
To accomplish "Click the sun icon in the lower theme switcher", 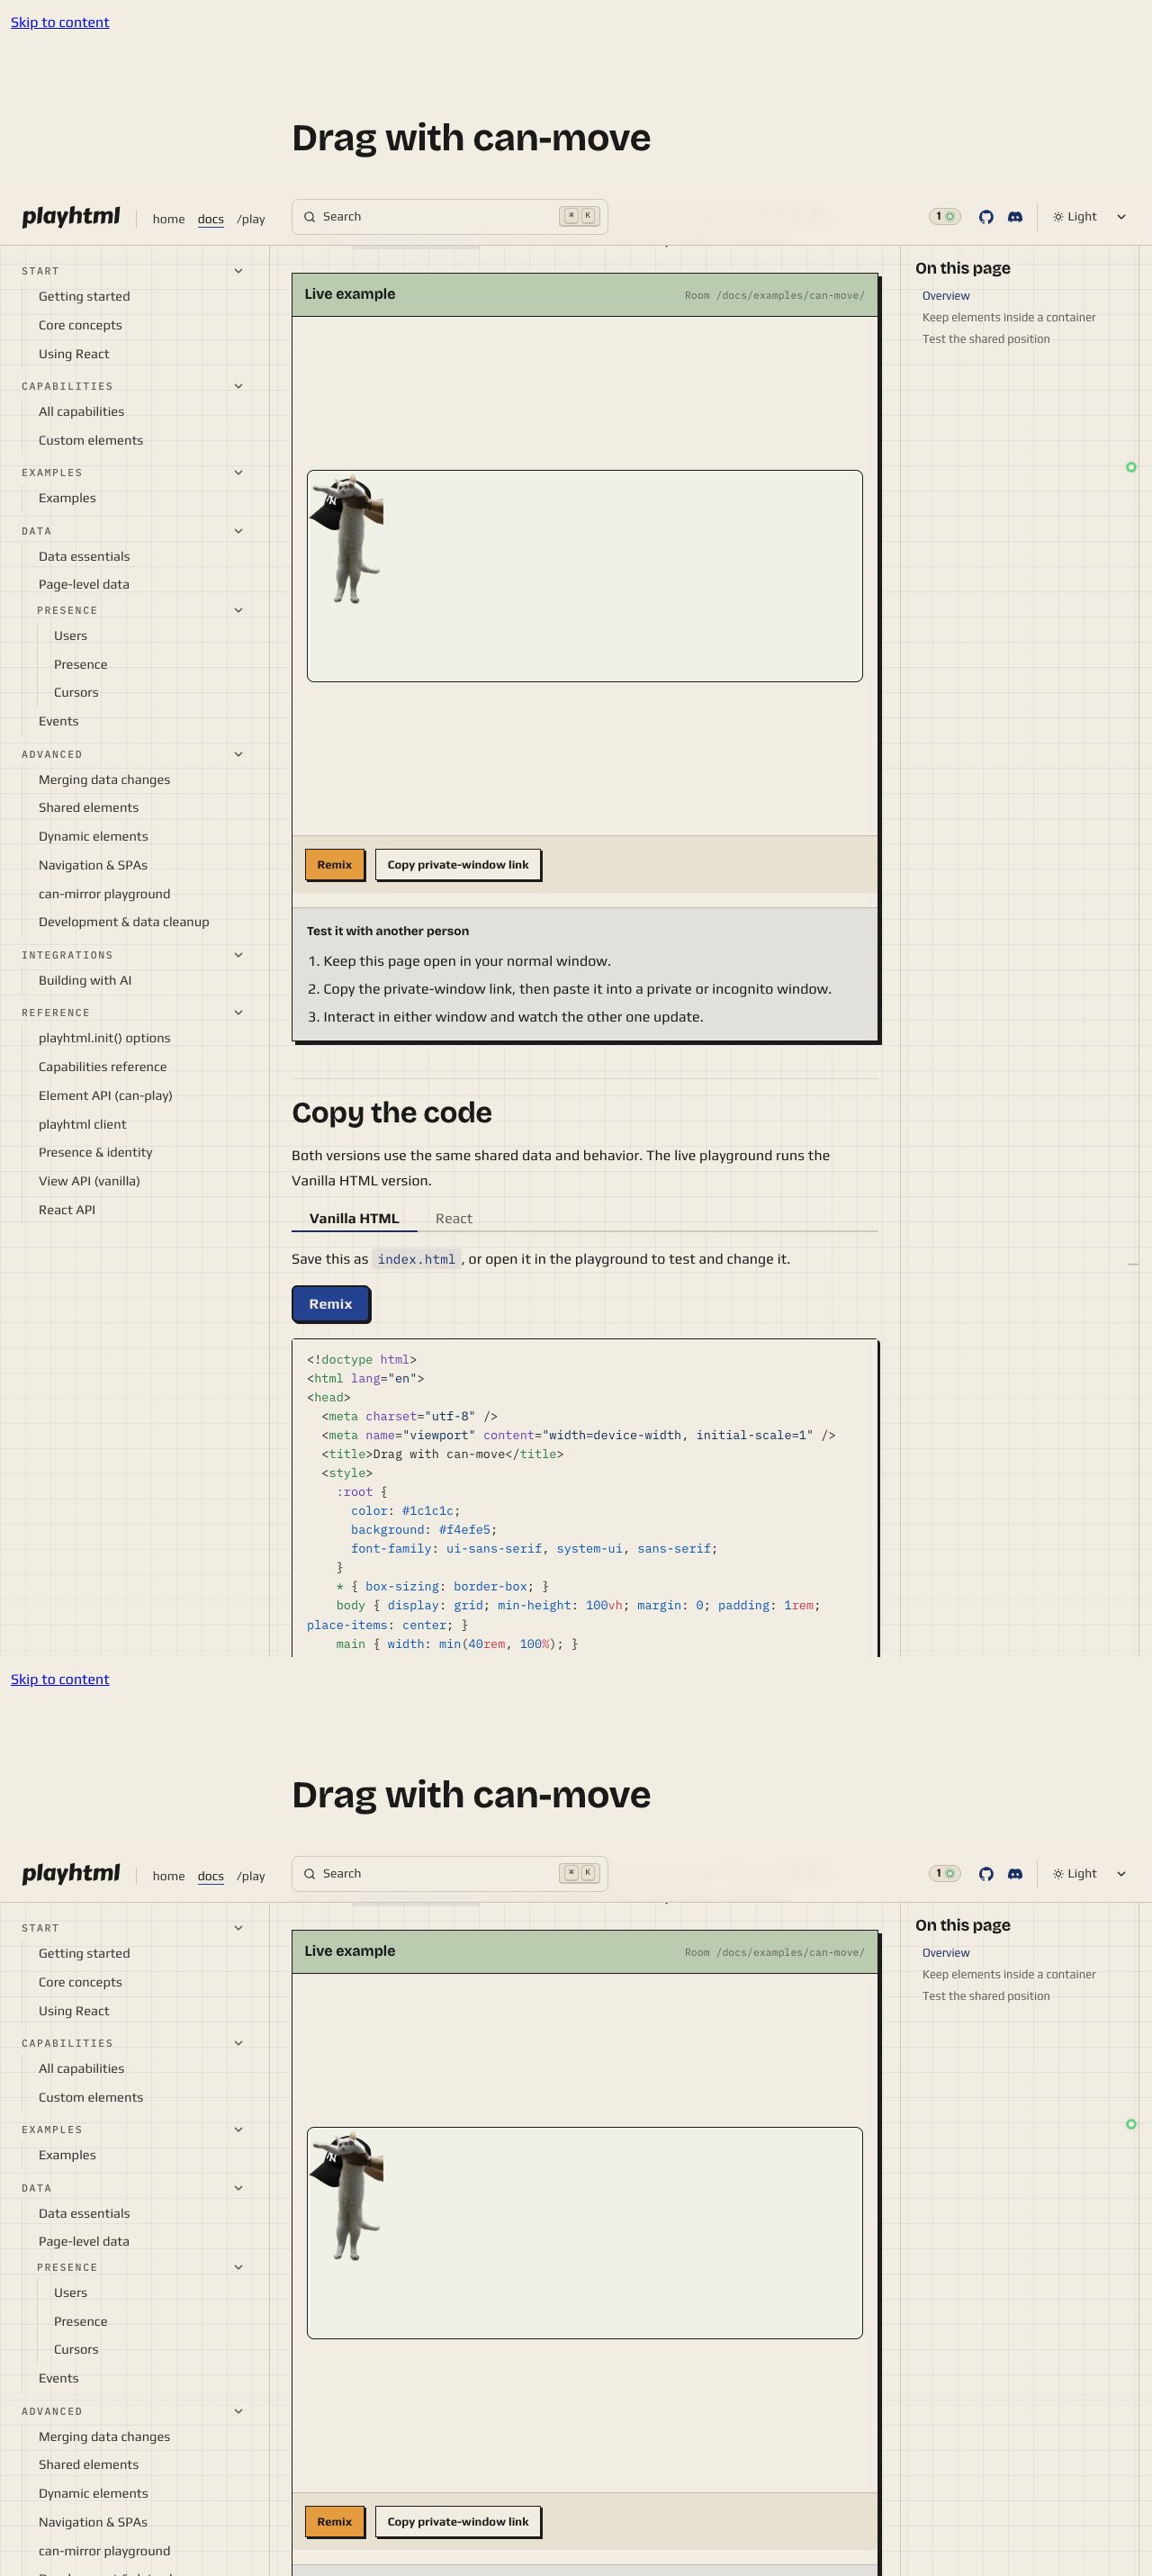I will tap(1058, 1874).
